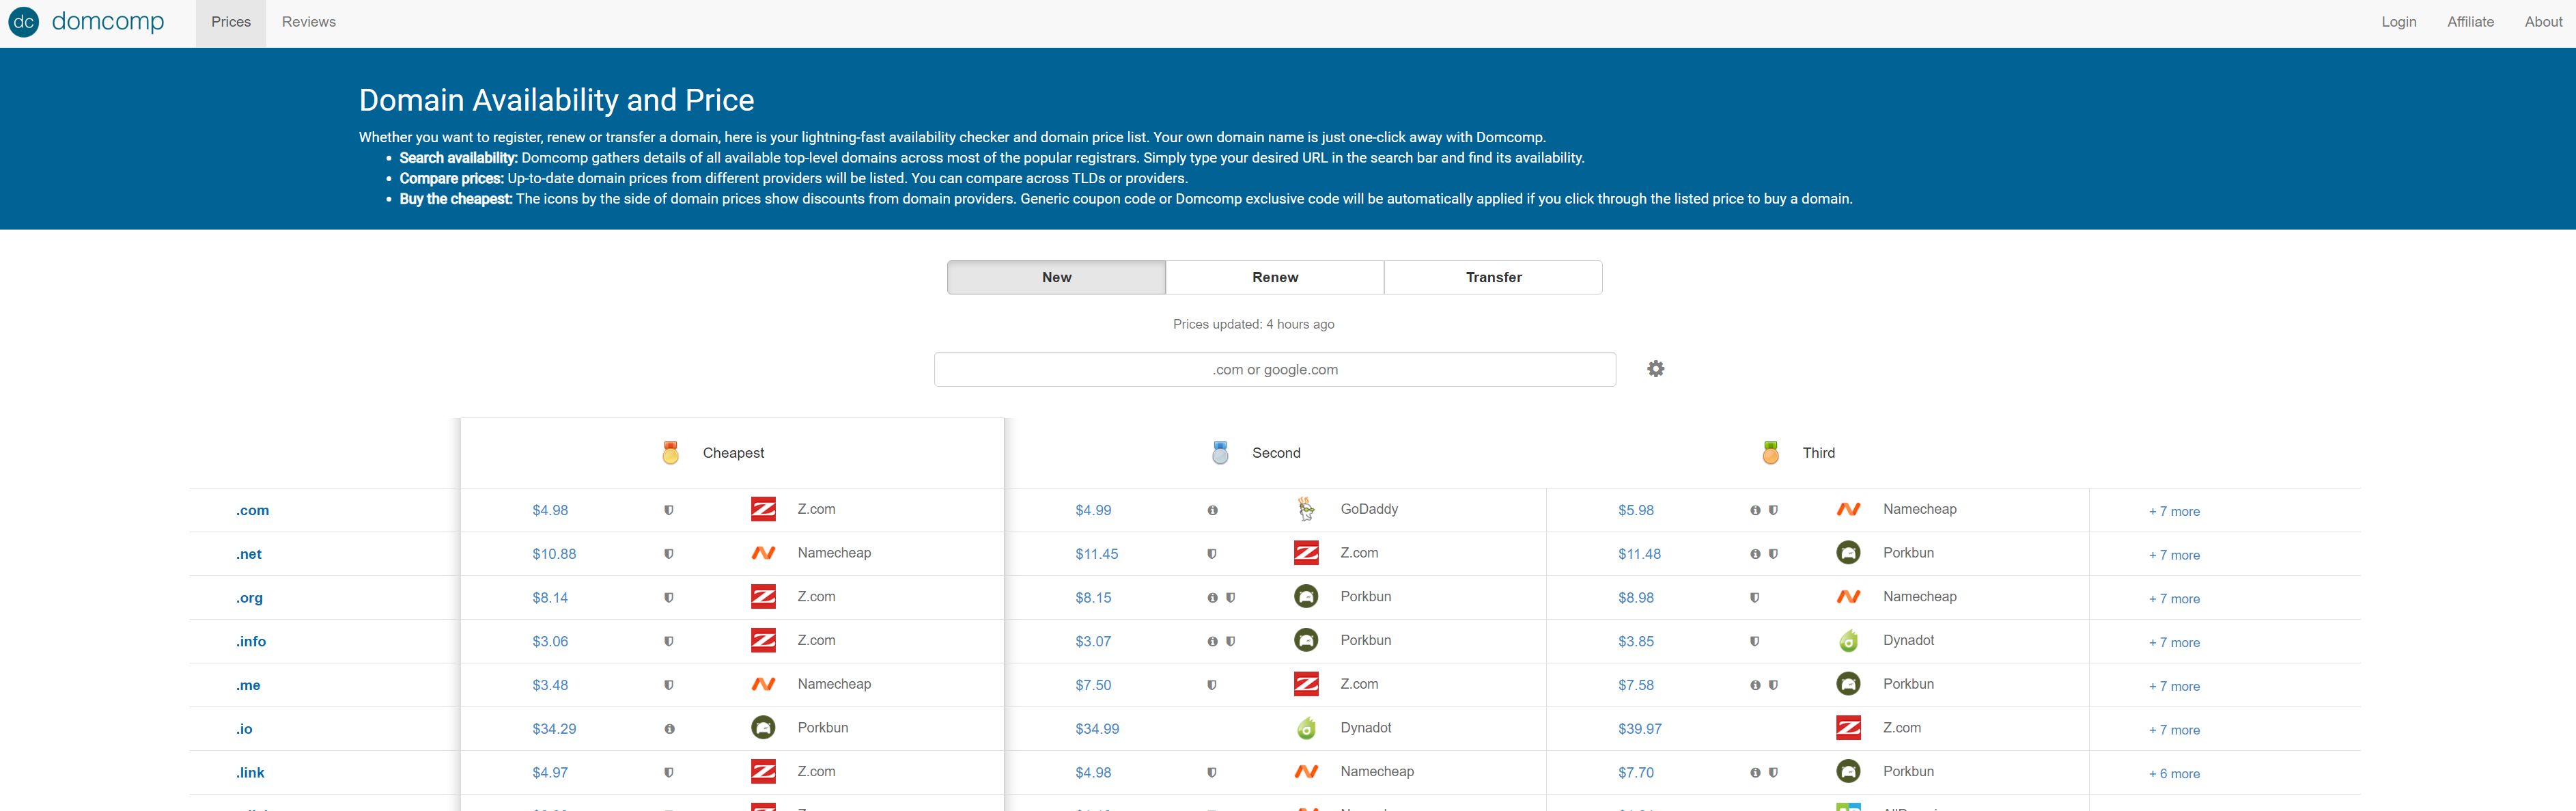The height and width of the screenshot is (811, 2576).
Task: Open the Prices navigation tab
Action: pyautogui.click(x=231, y=22)
